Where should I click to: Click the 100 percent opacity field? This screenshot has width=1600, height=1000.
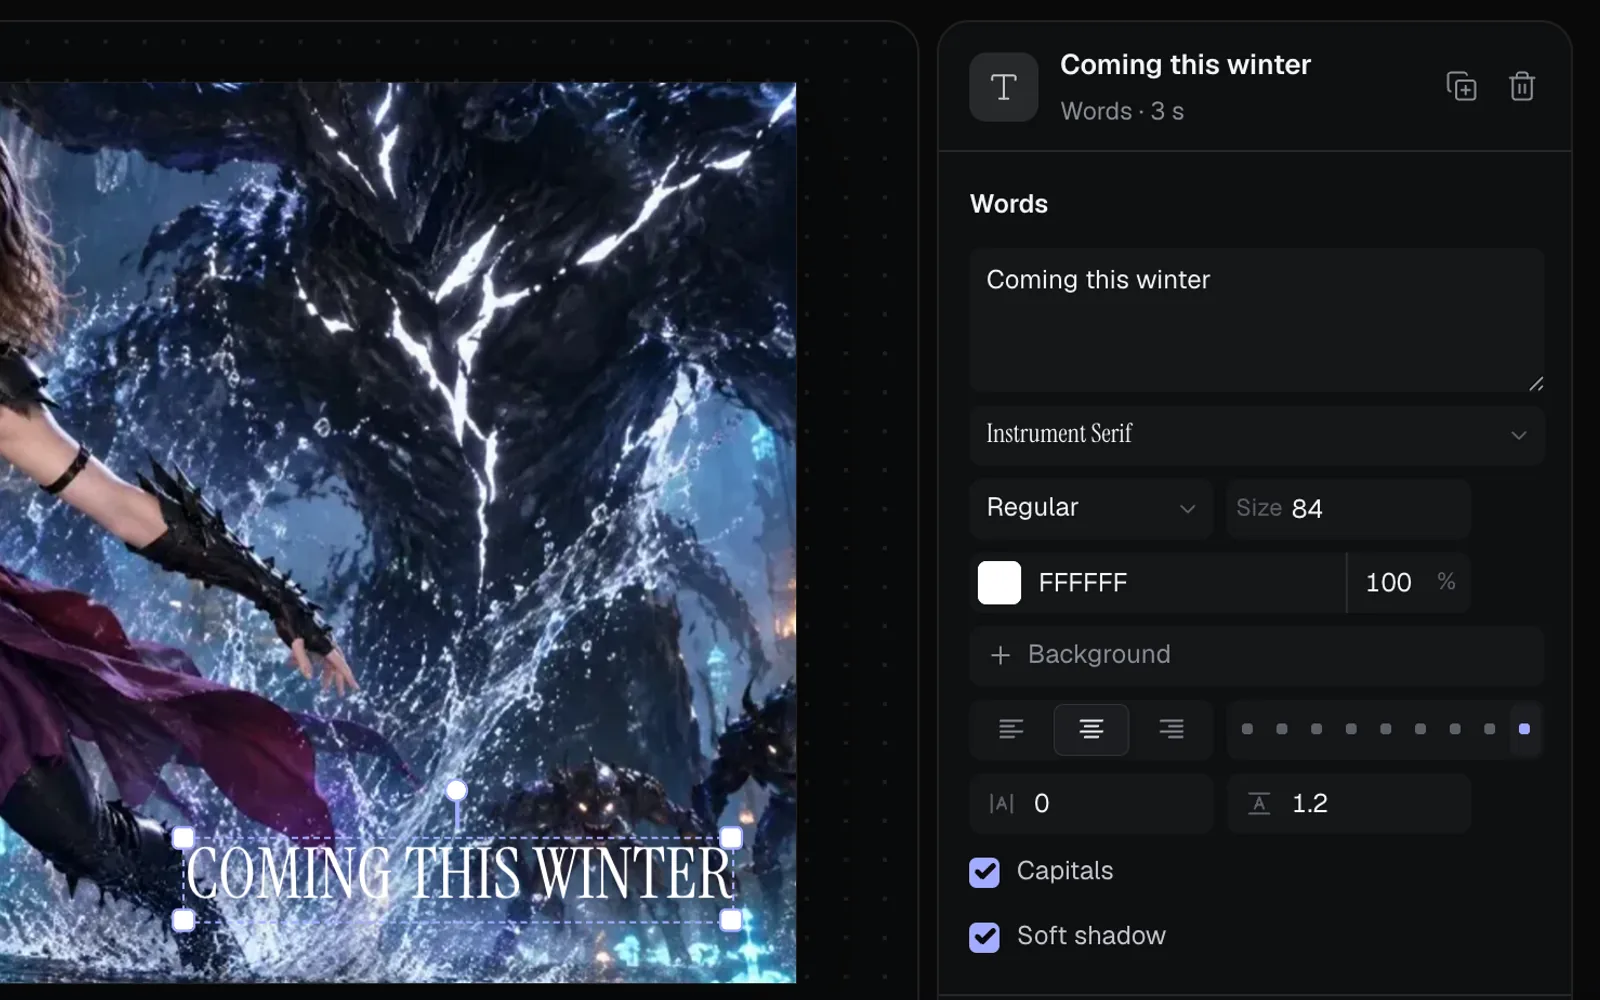point(1409,583)
